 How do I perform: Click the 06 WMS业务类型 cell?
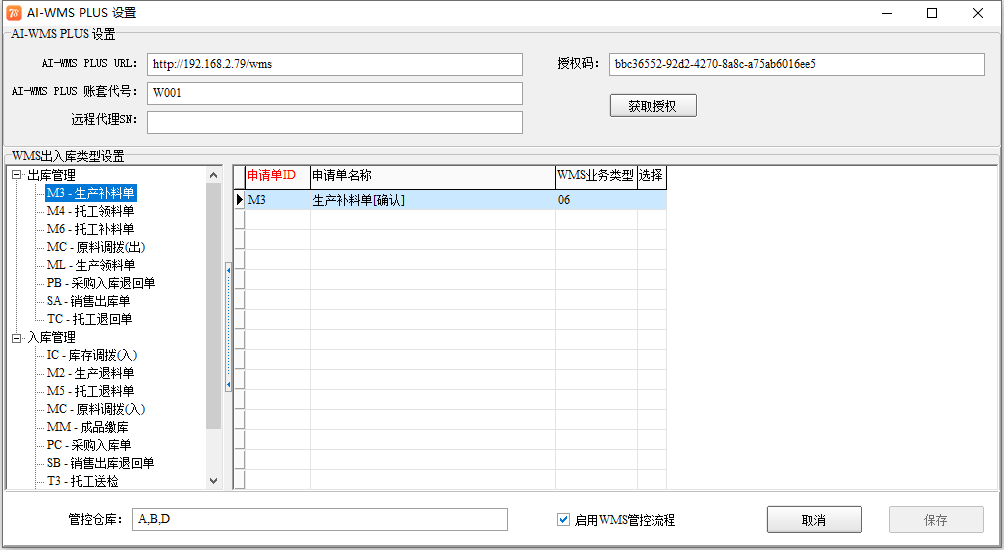pyautogui.click(x=596, y=200)
